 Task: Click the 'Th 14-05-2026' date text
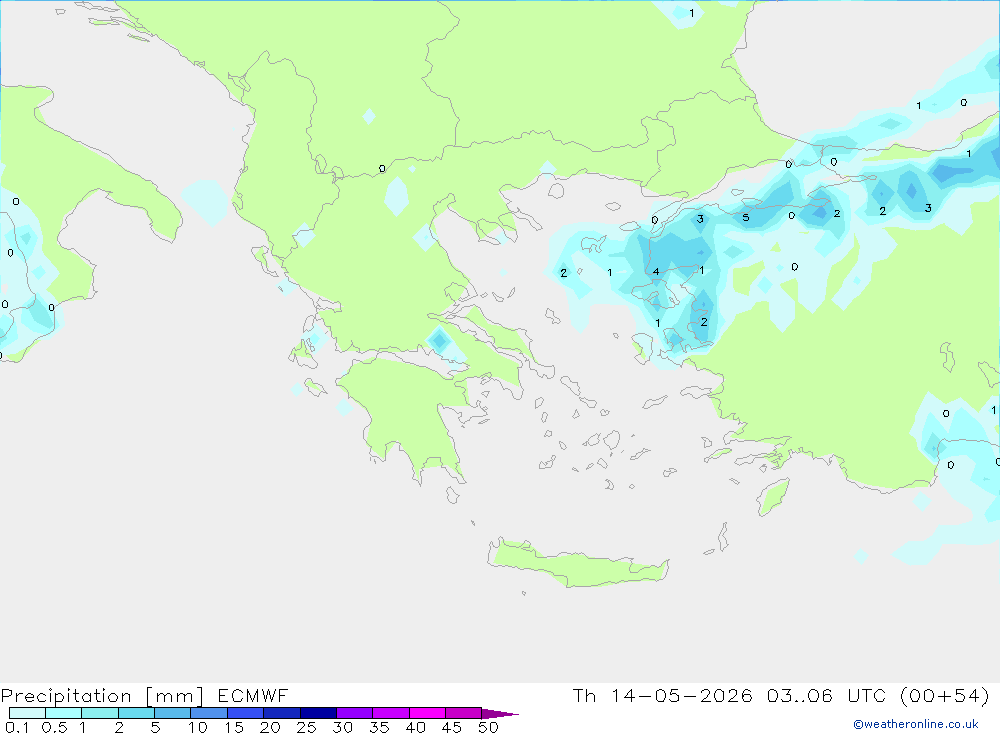[663, 696]
